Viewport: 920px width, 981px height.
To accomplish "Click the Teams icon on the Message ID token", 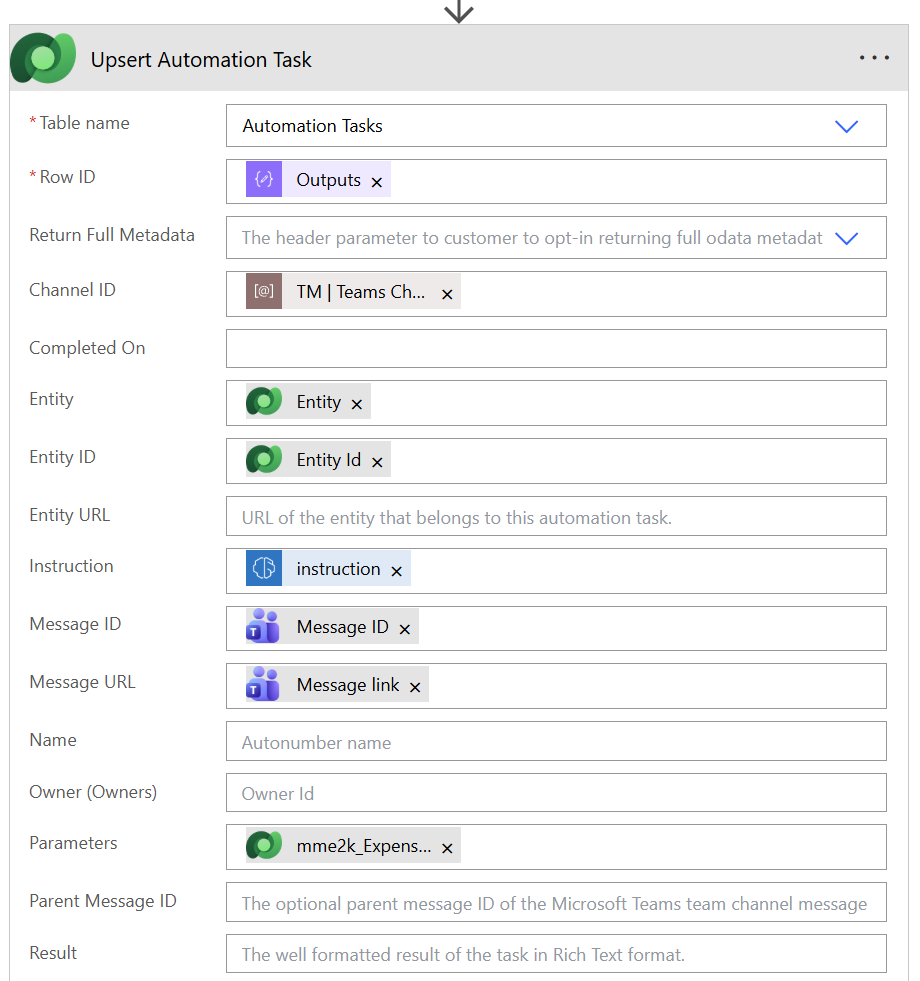I will pyautogui.click(x=264, y=626).
